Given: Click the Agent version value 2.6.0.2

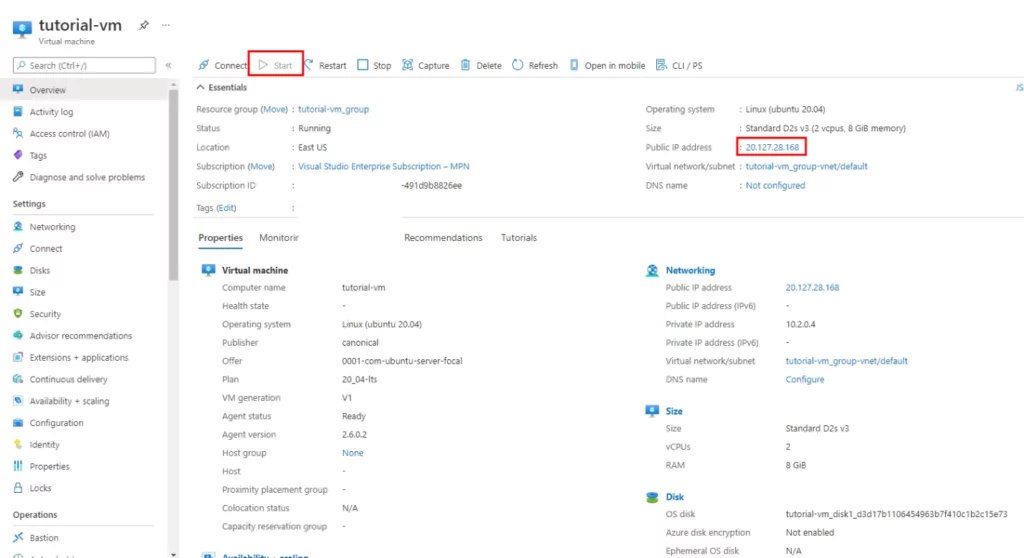Looking at the screenshot, I should click(x=355, y=435).
